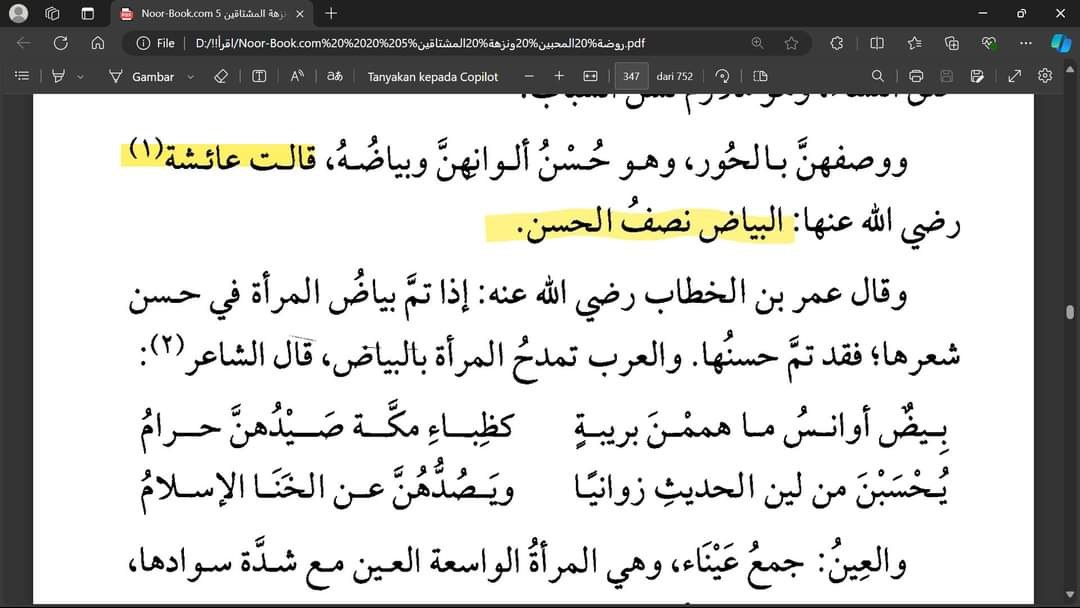
Task: Open a new browser tab
Action: pos(331,13)
